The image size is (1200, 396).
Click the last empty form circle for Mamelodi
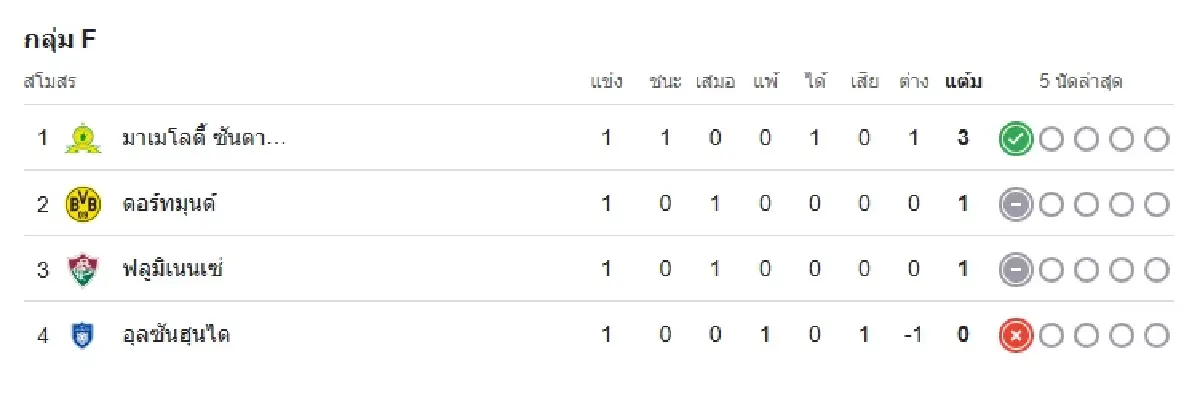[x=1157, y=139]
